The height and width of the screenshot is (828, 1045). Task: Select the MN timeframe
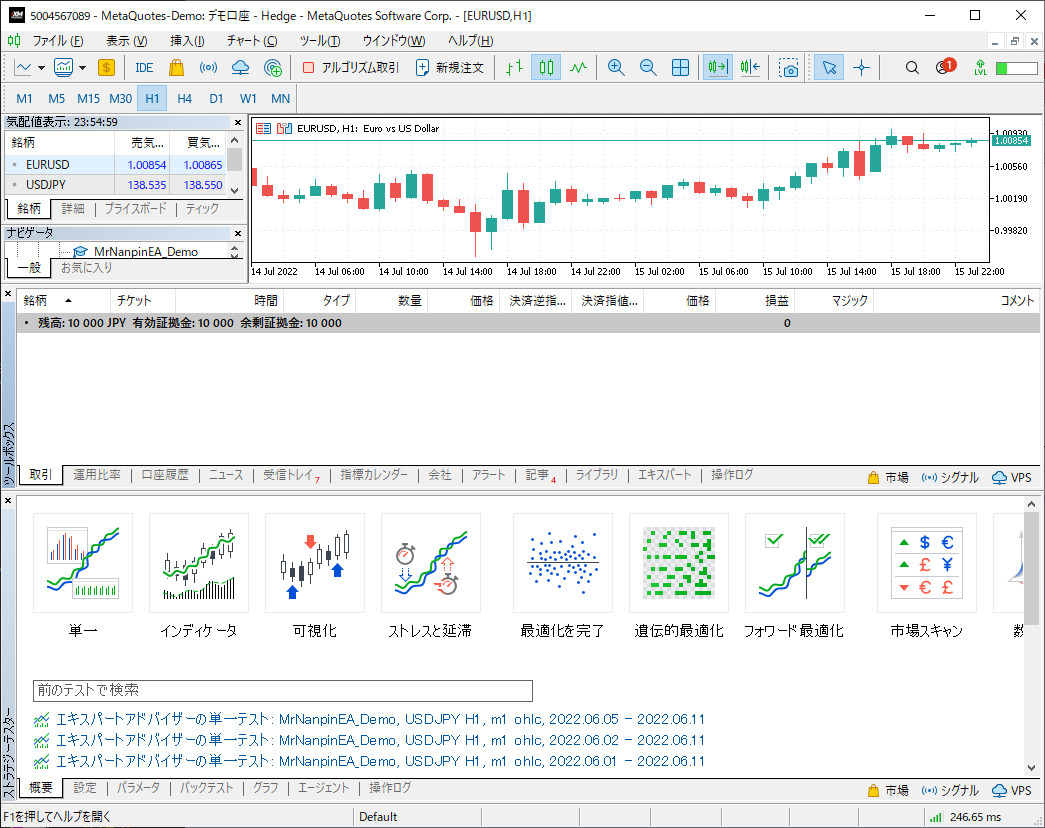coord(280,99)
